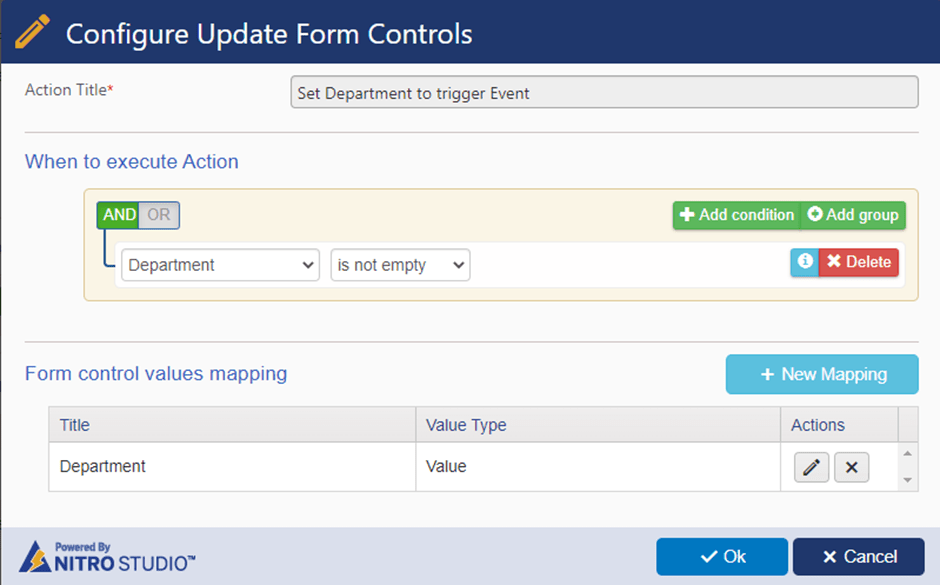Click the info icon beside Delete
940x585 pixels.
coord(805,262)
